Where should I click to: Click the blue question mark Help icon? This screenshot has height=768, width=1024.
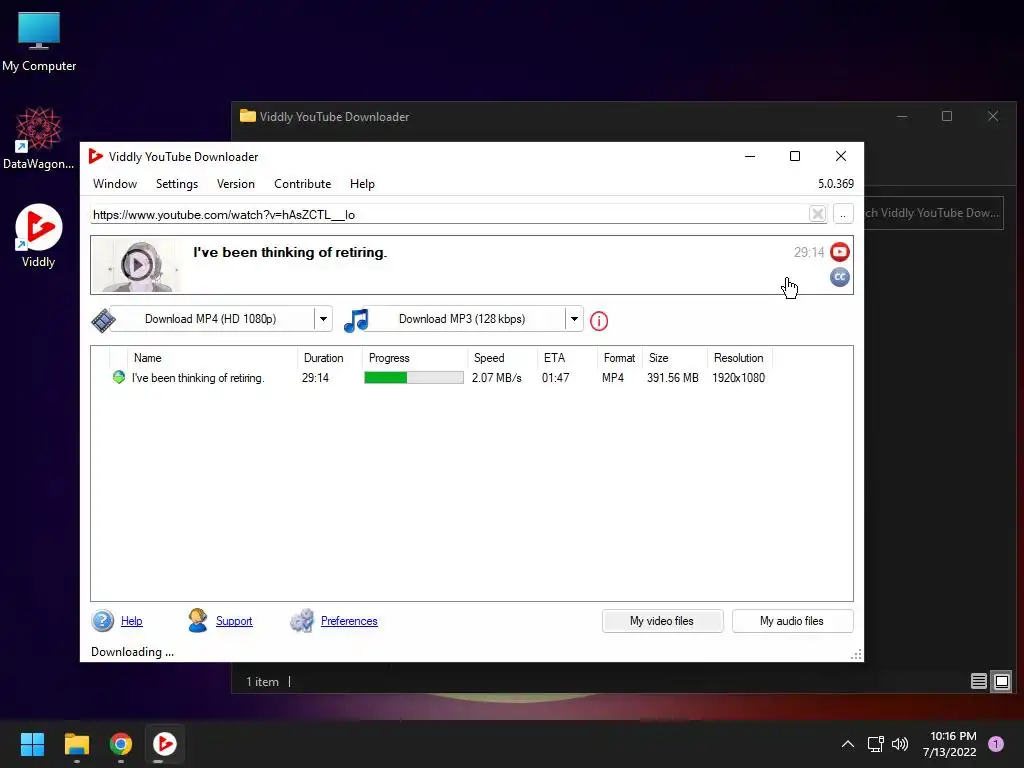click(103, 620)
